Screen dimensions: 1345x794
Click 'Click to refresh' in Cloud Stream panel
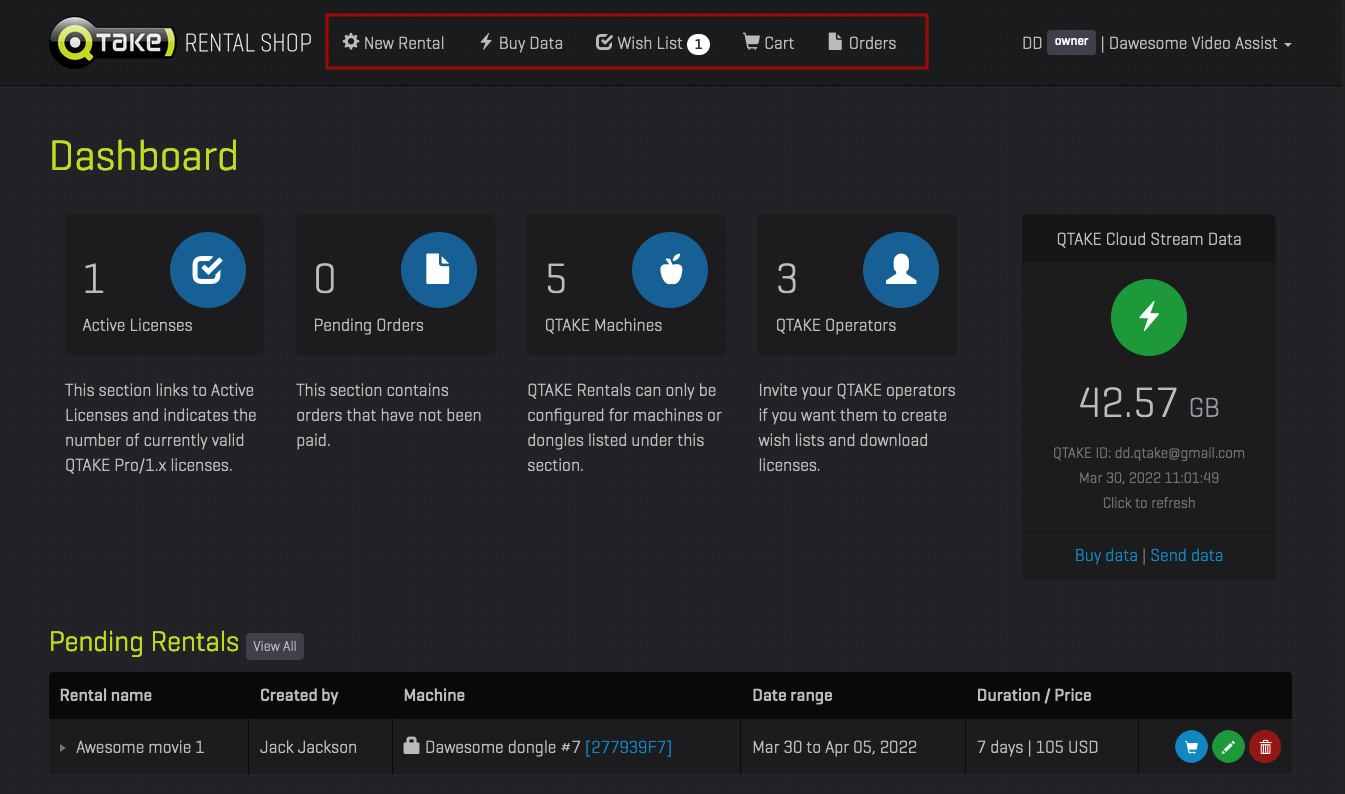coord(1149,503)
